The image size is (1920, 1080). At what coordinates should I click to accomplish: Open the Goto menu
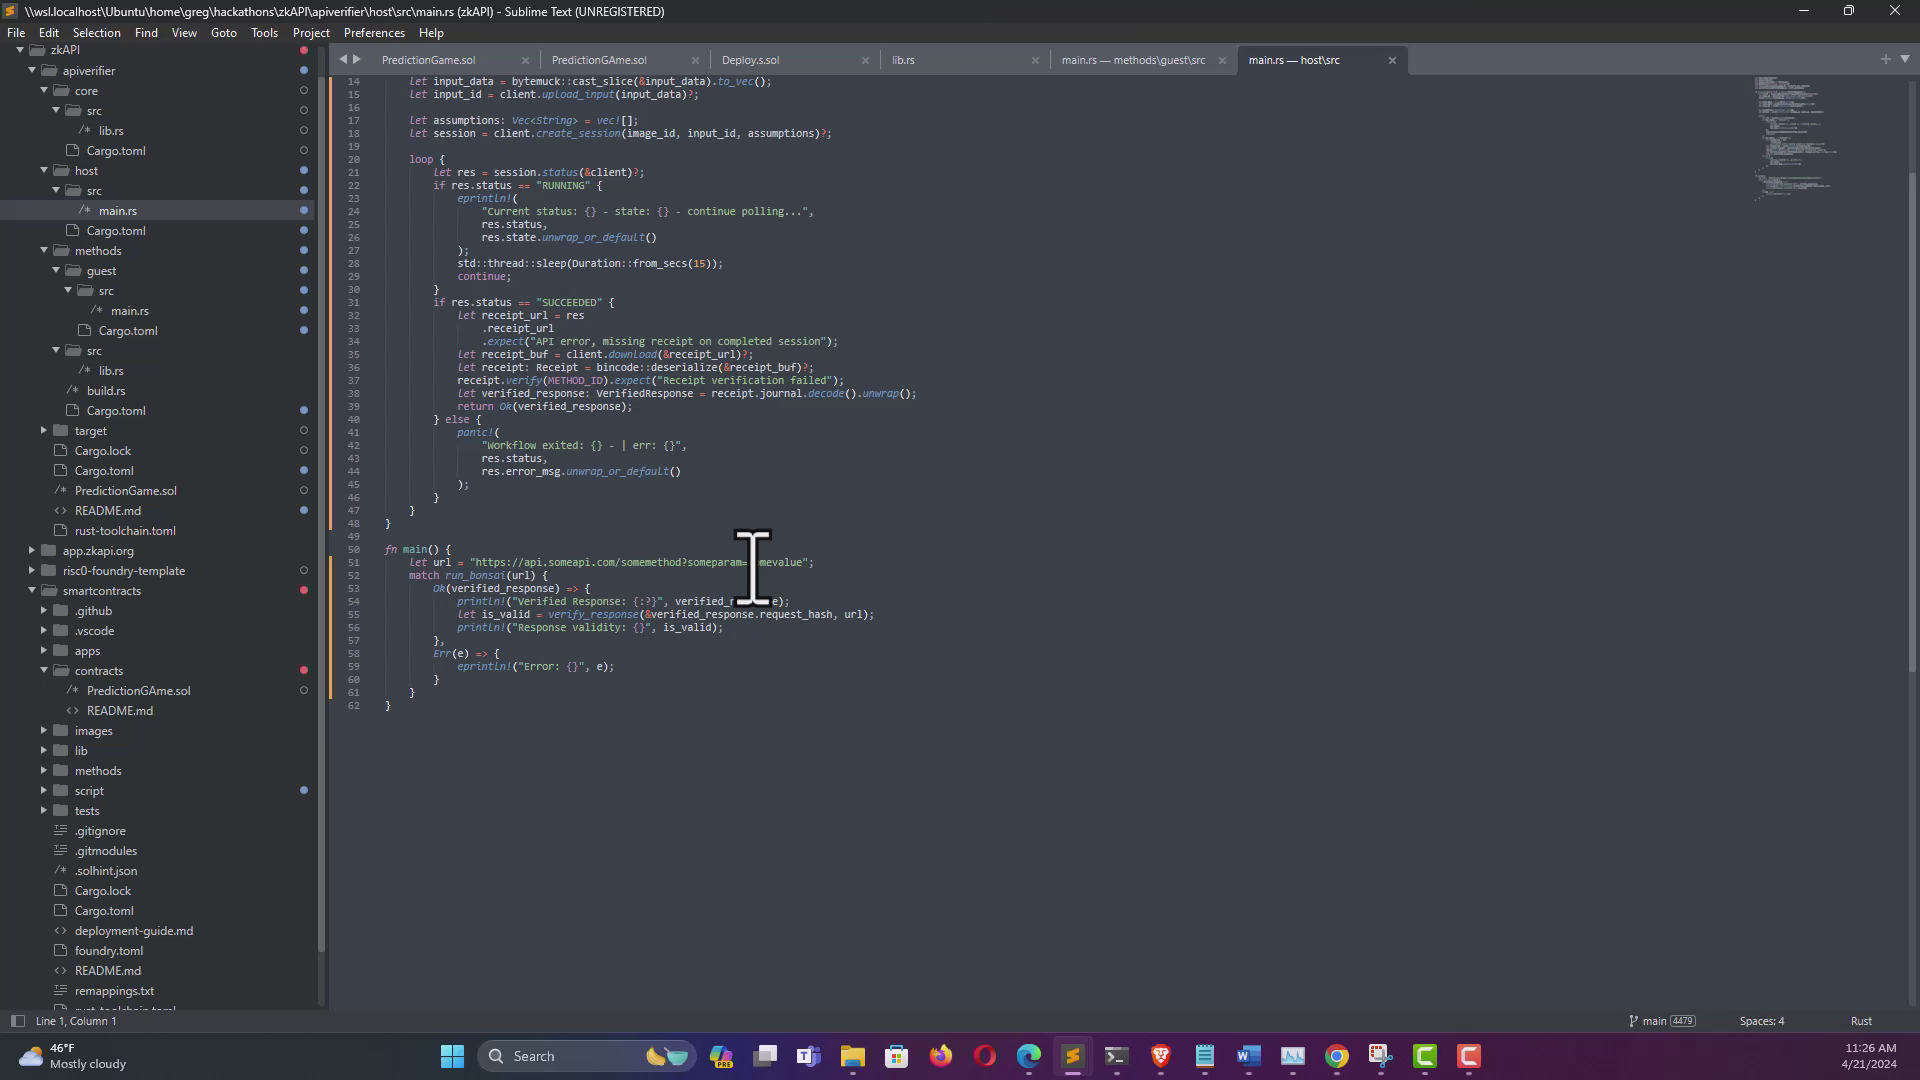[223, 33]
